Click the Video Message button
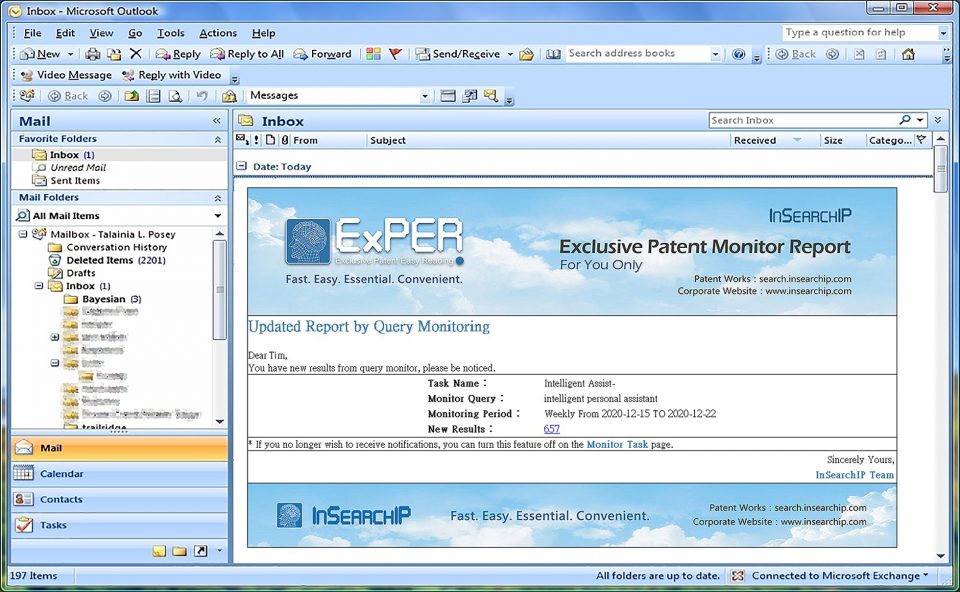The height and width of the screenshot is (592, 960). tap(66, 75)
